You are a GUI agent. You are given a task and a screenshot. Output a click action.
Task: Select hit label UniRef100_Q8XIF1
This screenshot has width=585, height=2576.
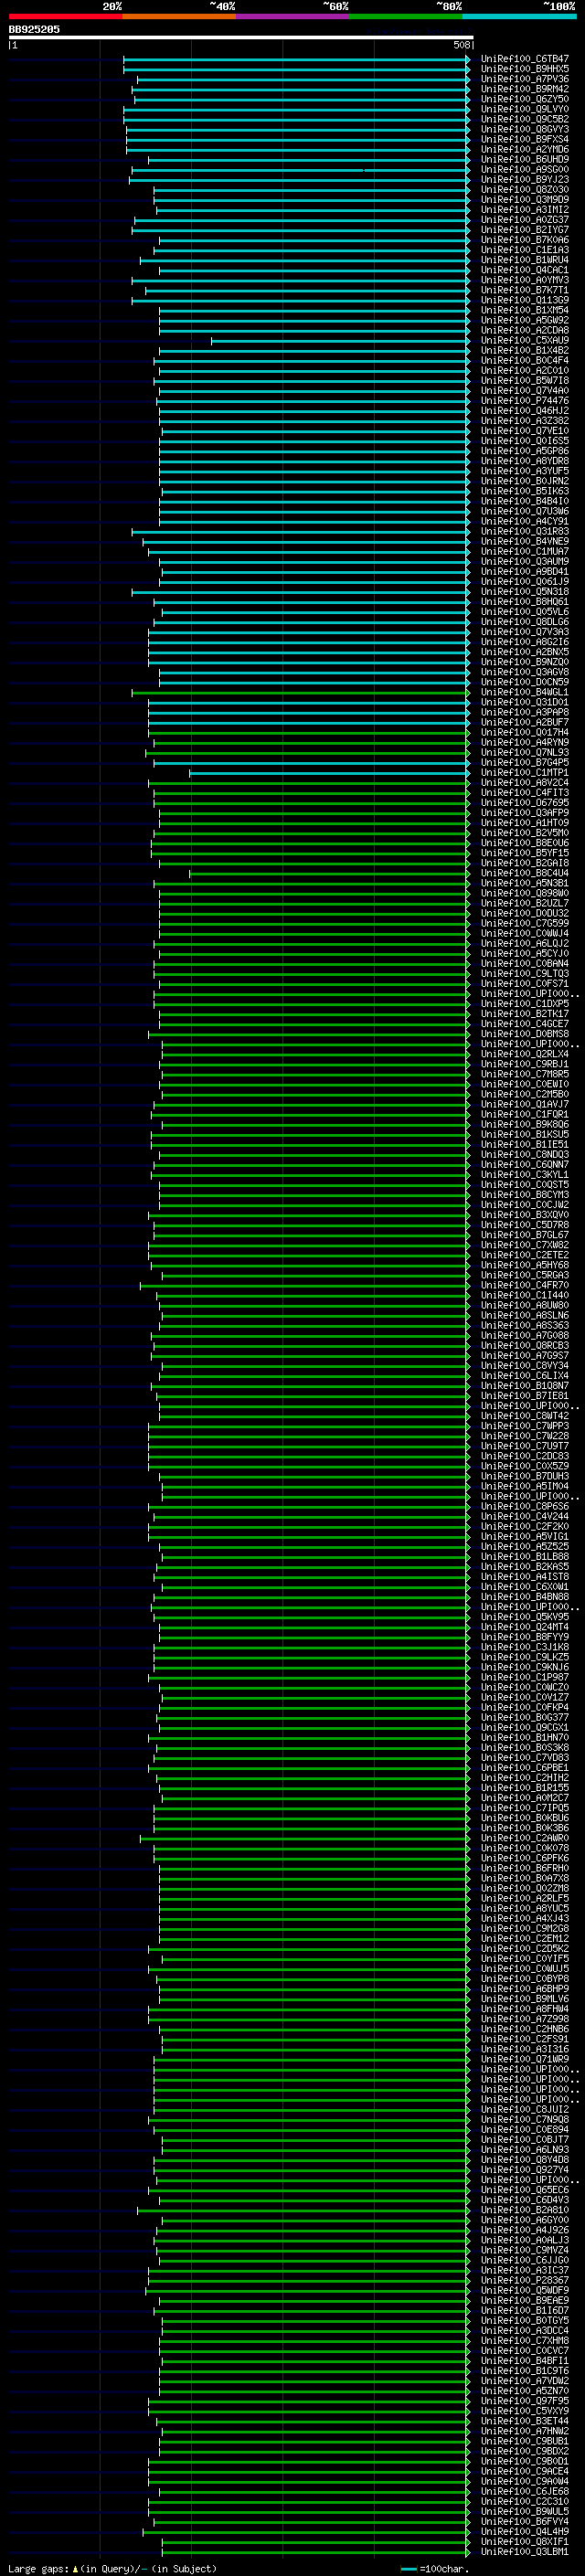point(524,2541)
